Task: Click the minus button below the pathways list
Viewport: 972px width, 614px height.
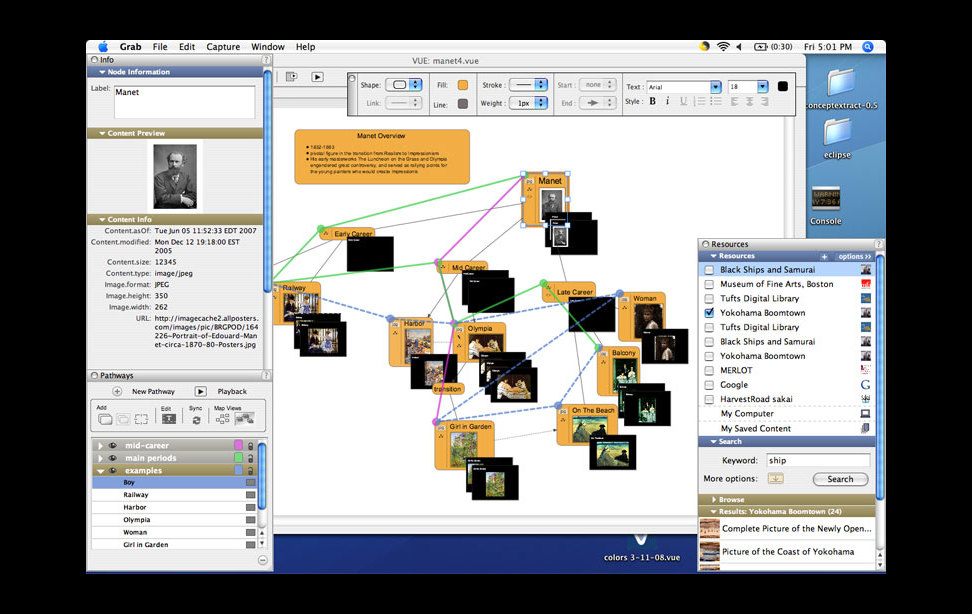Action: (263, 560)
